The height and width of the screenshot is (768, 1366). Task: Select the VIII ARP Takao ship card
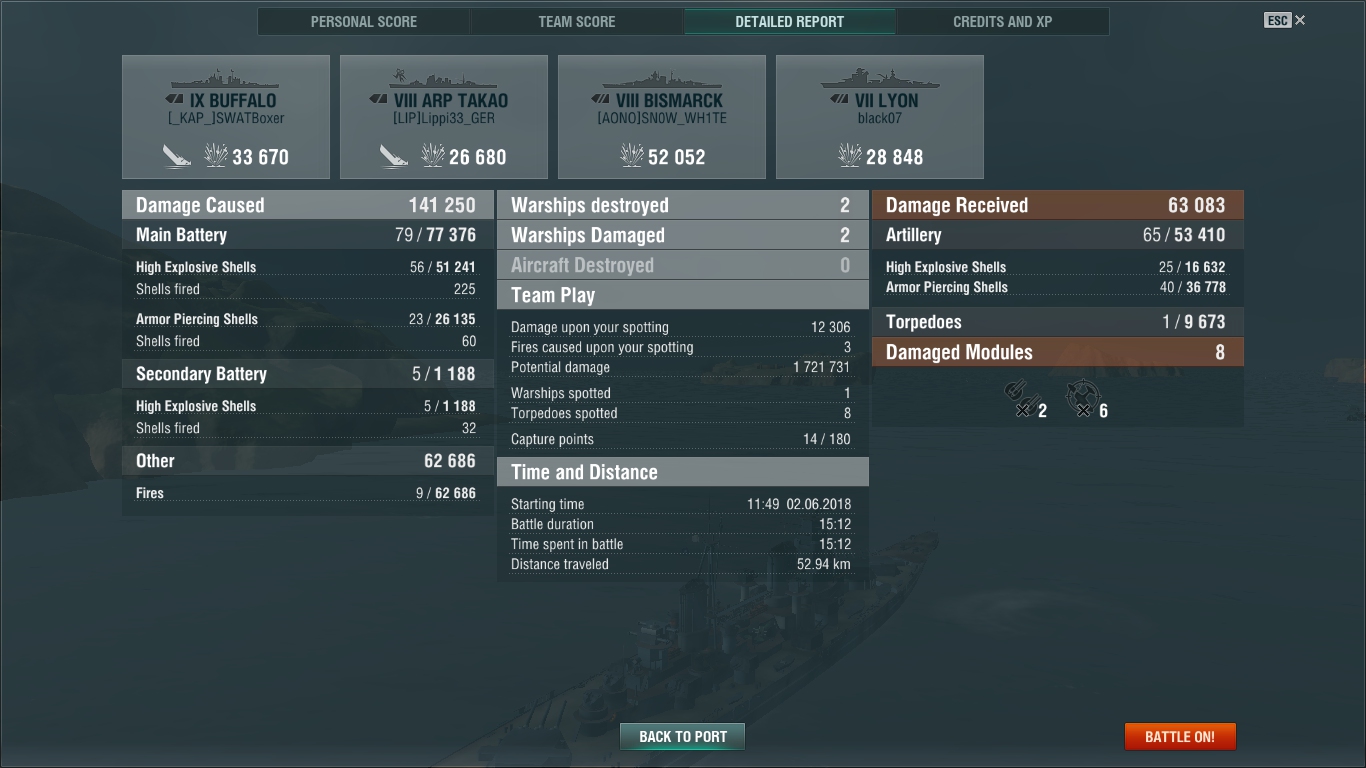click(x=444, y=117)
